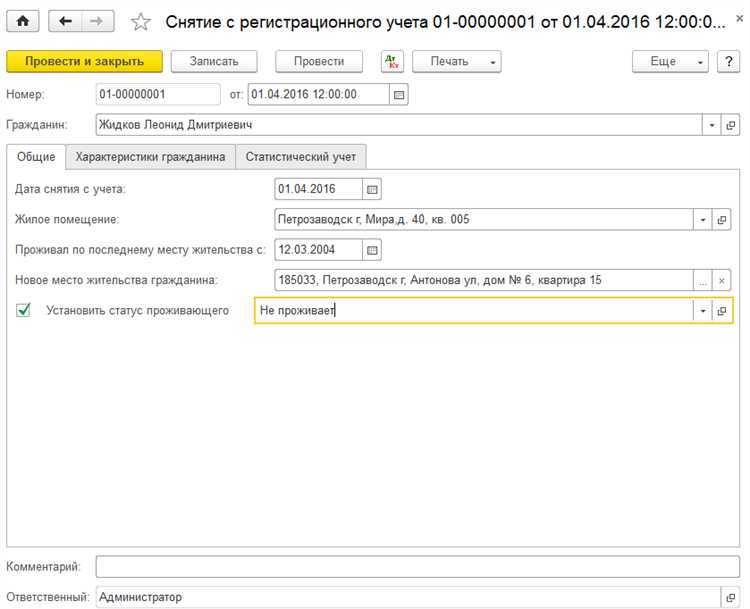Click the Гражданин name field
Screen dimensions: 750x609
coord(399,125)
